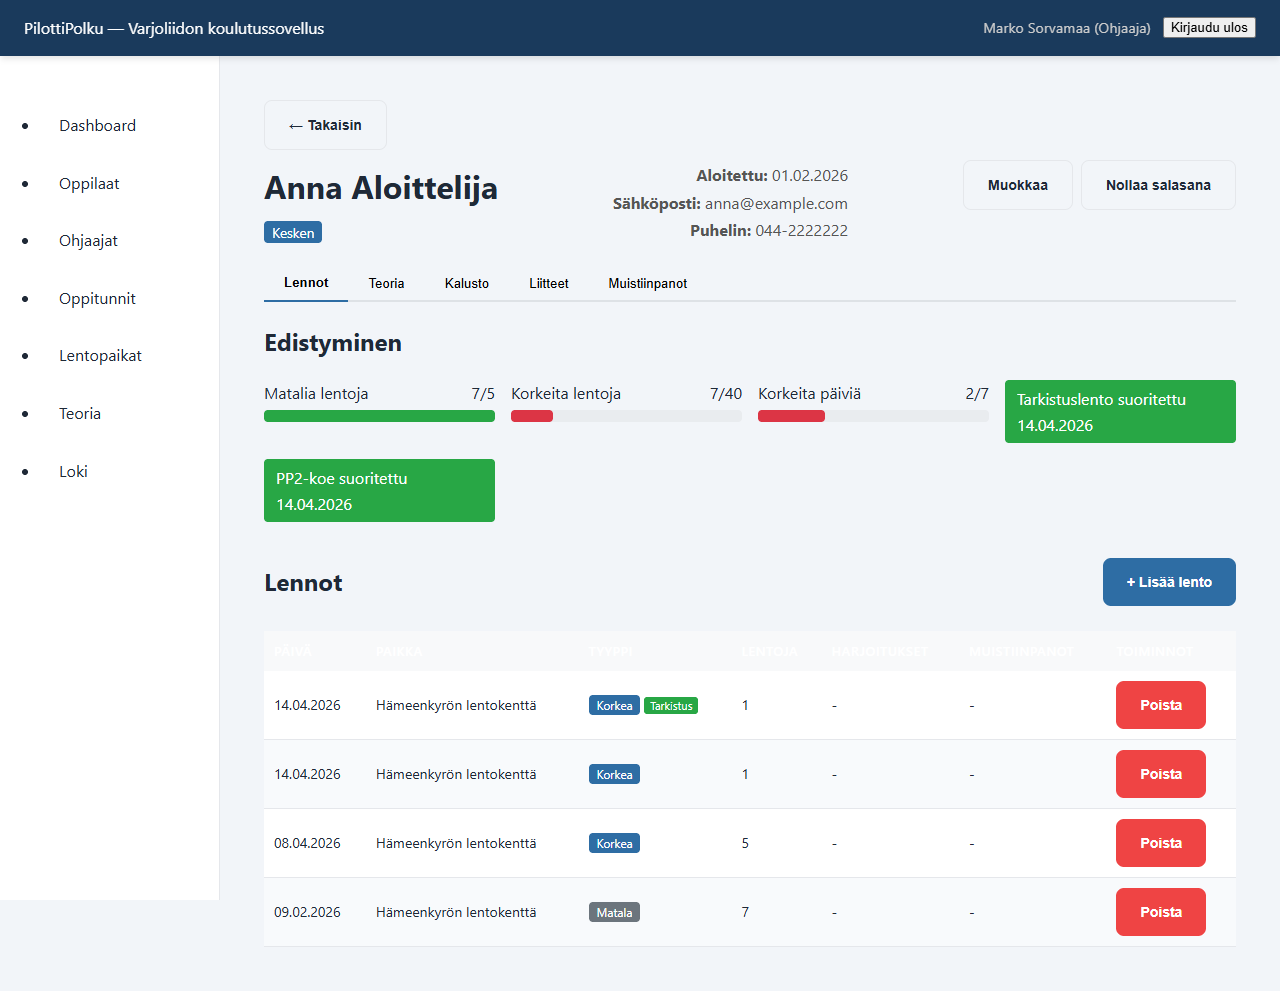1280x991 pixels.
Task: Open Oppilaat in the sidebar
Action: [89, 184]
